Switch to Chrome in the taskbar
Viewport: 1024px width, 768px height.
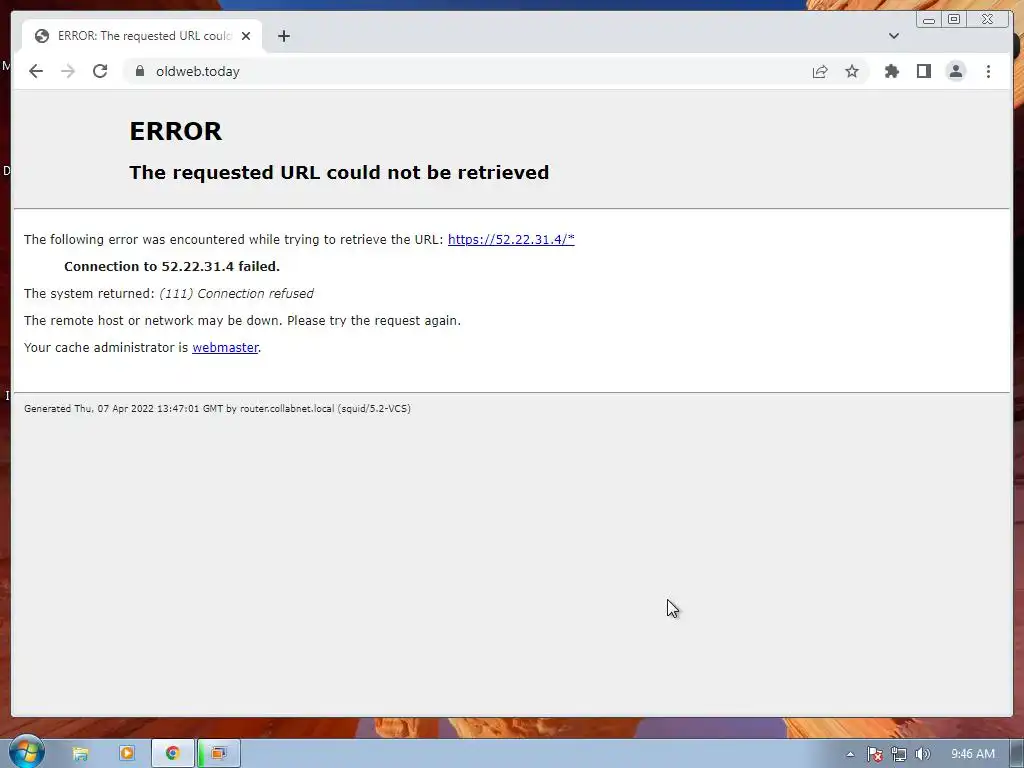[172, 754]
